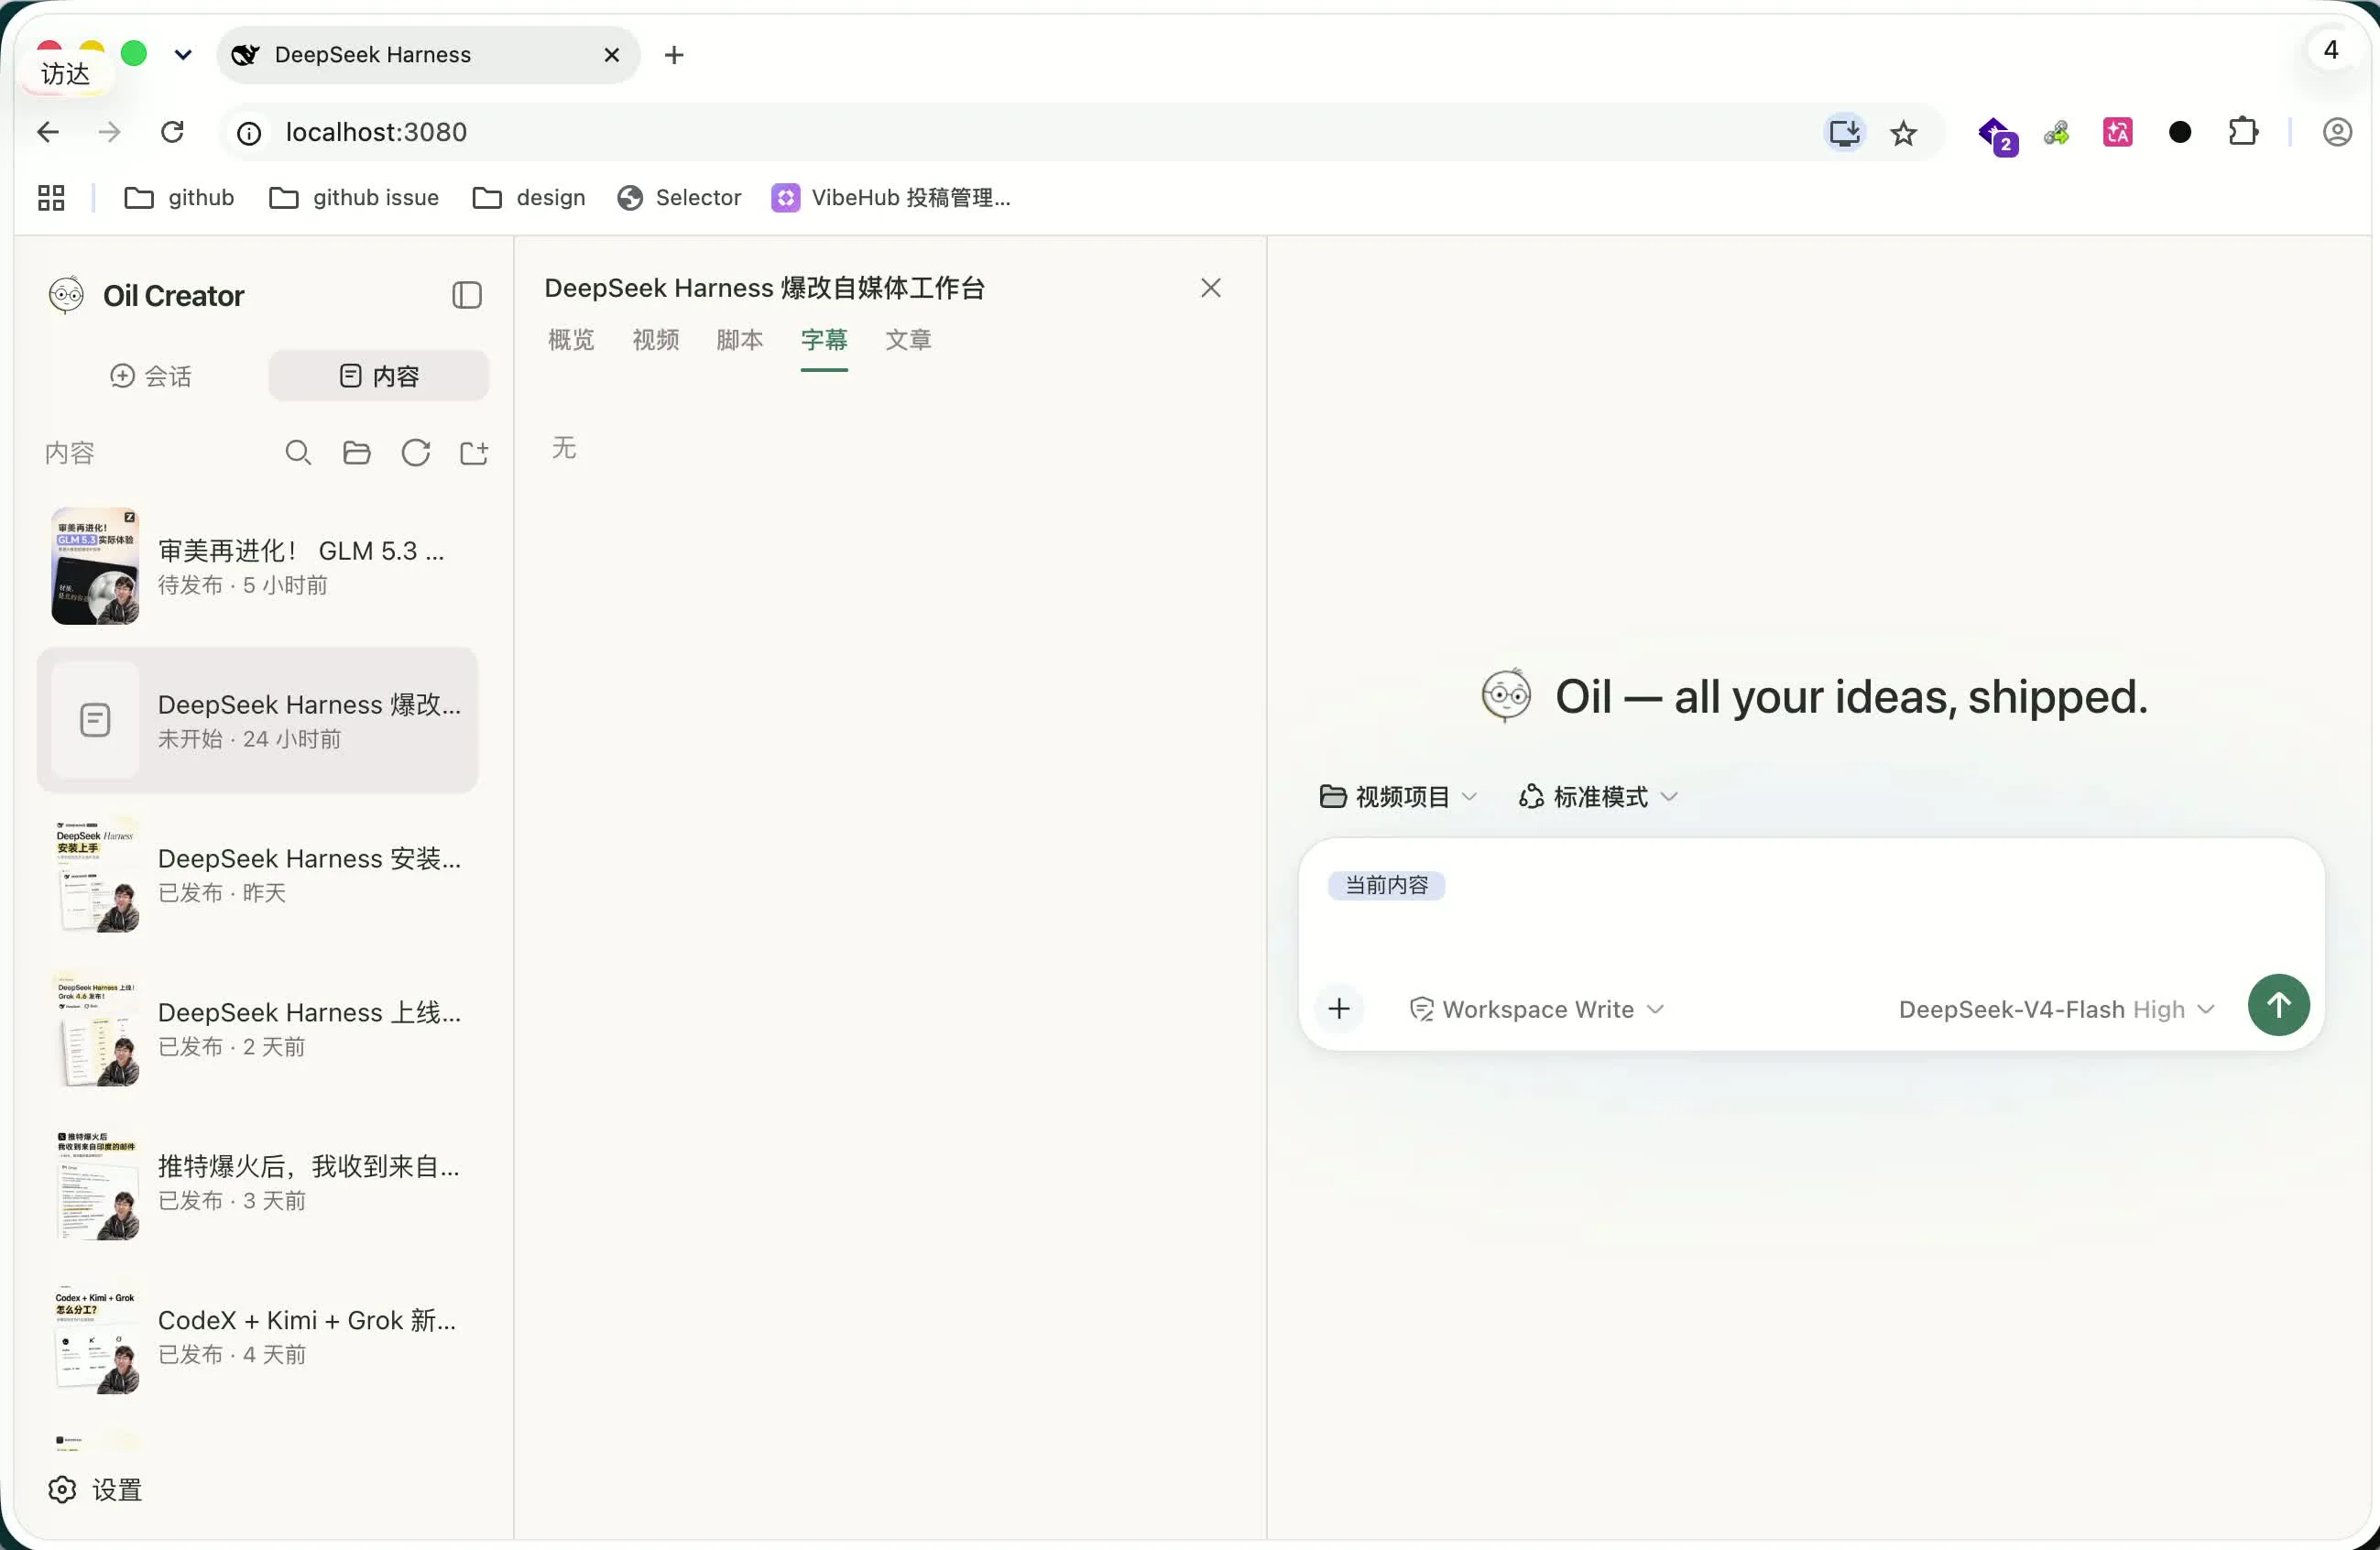This screenshot has height=1550, width=2380.
Task: Open 审美再进化 GLM 5.3 content item
Action: (258, 566)
